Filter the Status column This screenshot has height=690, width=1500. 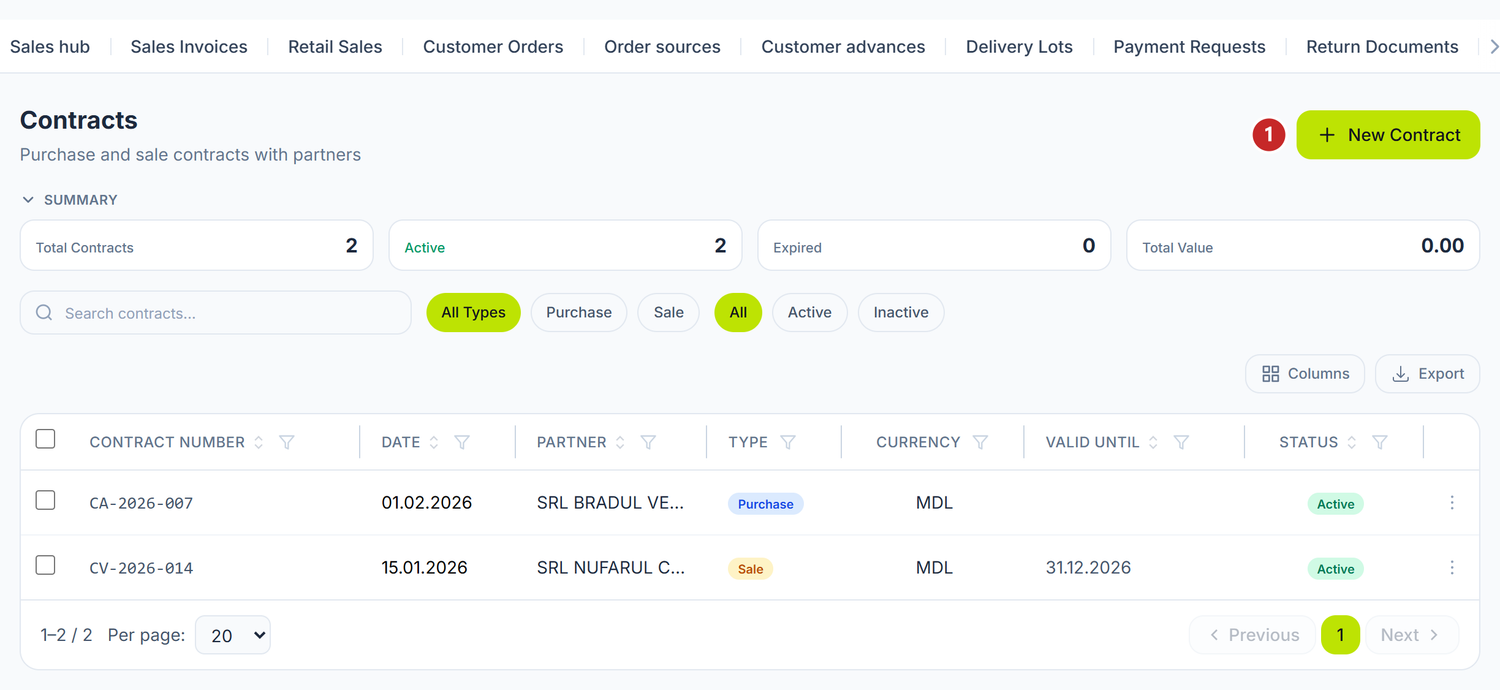(x=1380, y=442)
